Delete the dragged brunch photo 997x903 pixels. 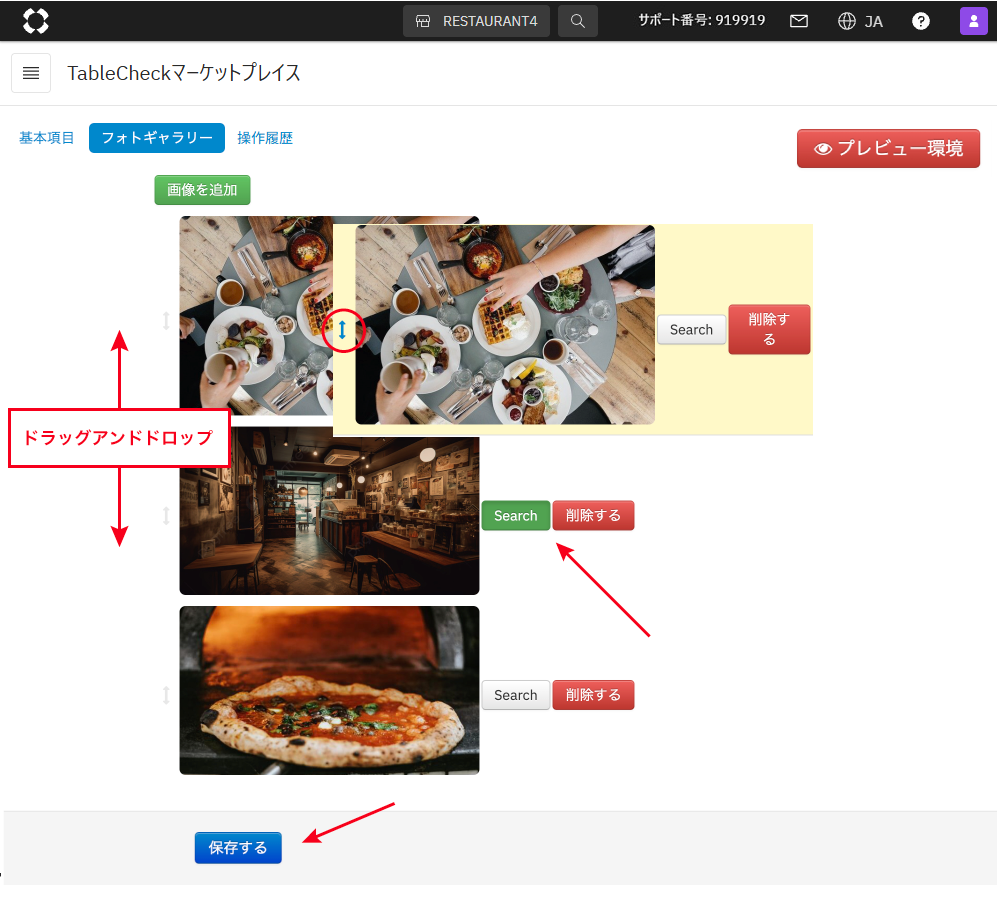click(769, 329)
